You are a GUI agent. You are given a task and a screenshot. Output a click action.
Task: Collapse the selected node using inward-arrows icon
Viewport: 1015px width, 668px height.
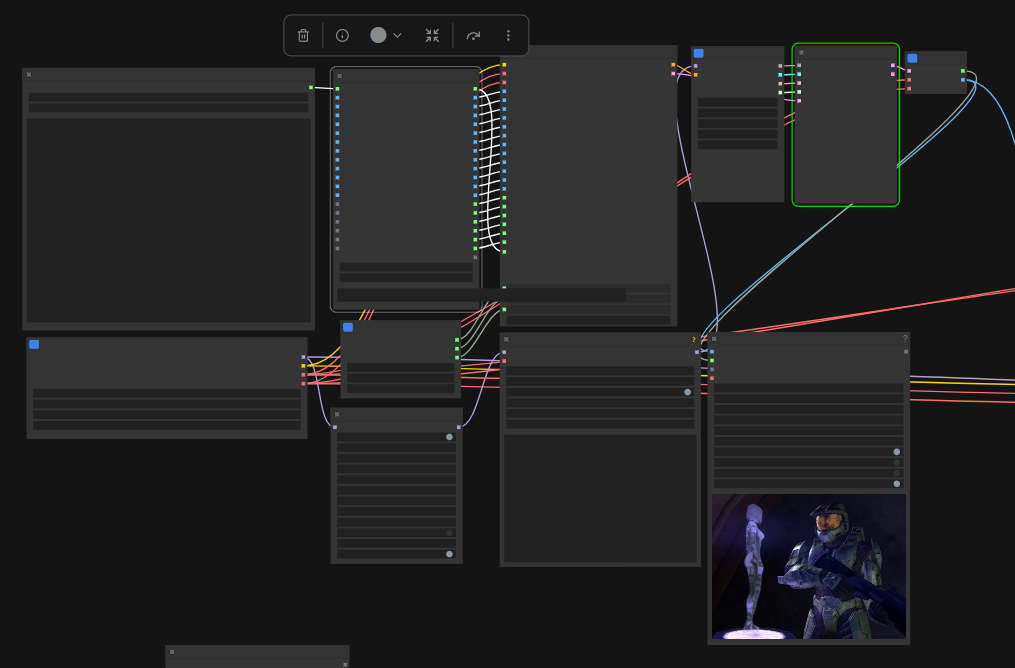(x=432, y=36)
